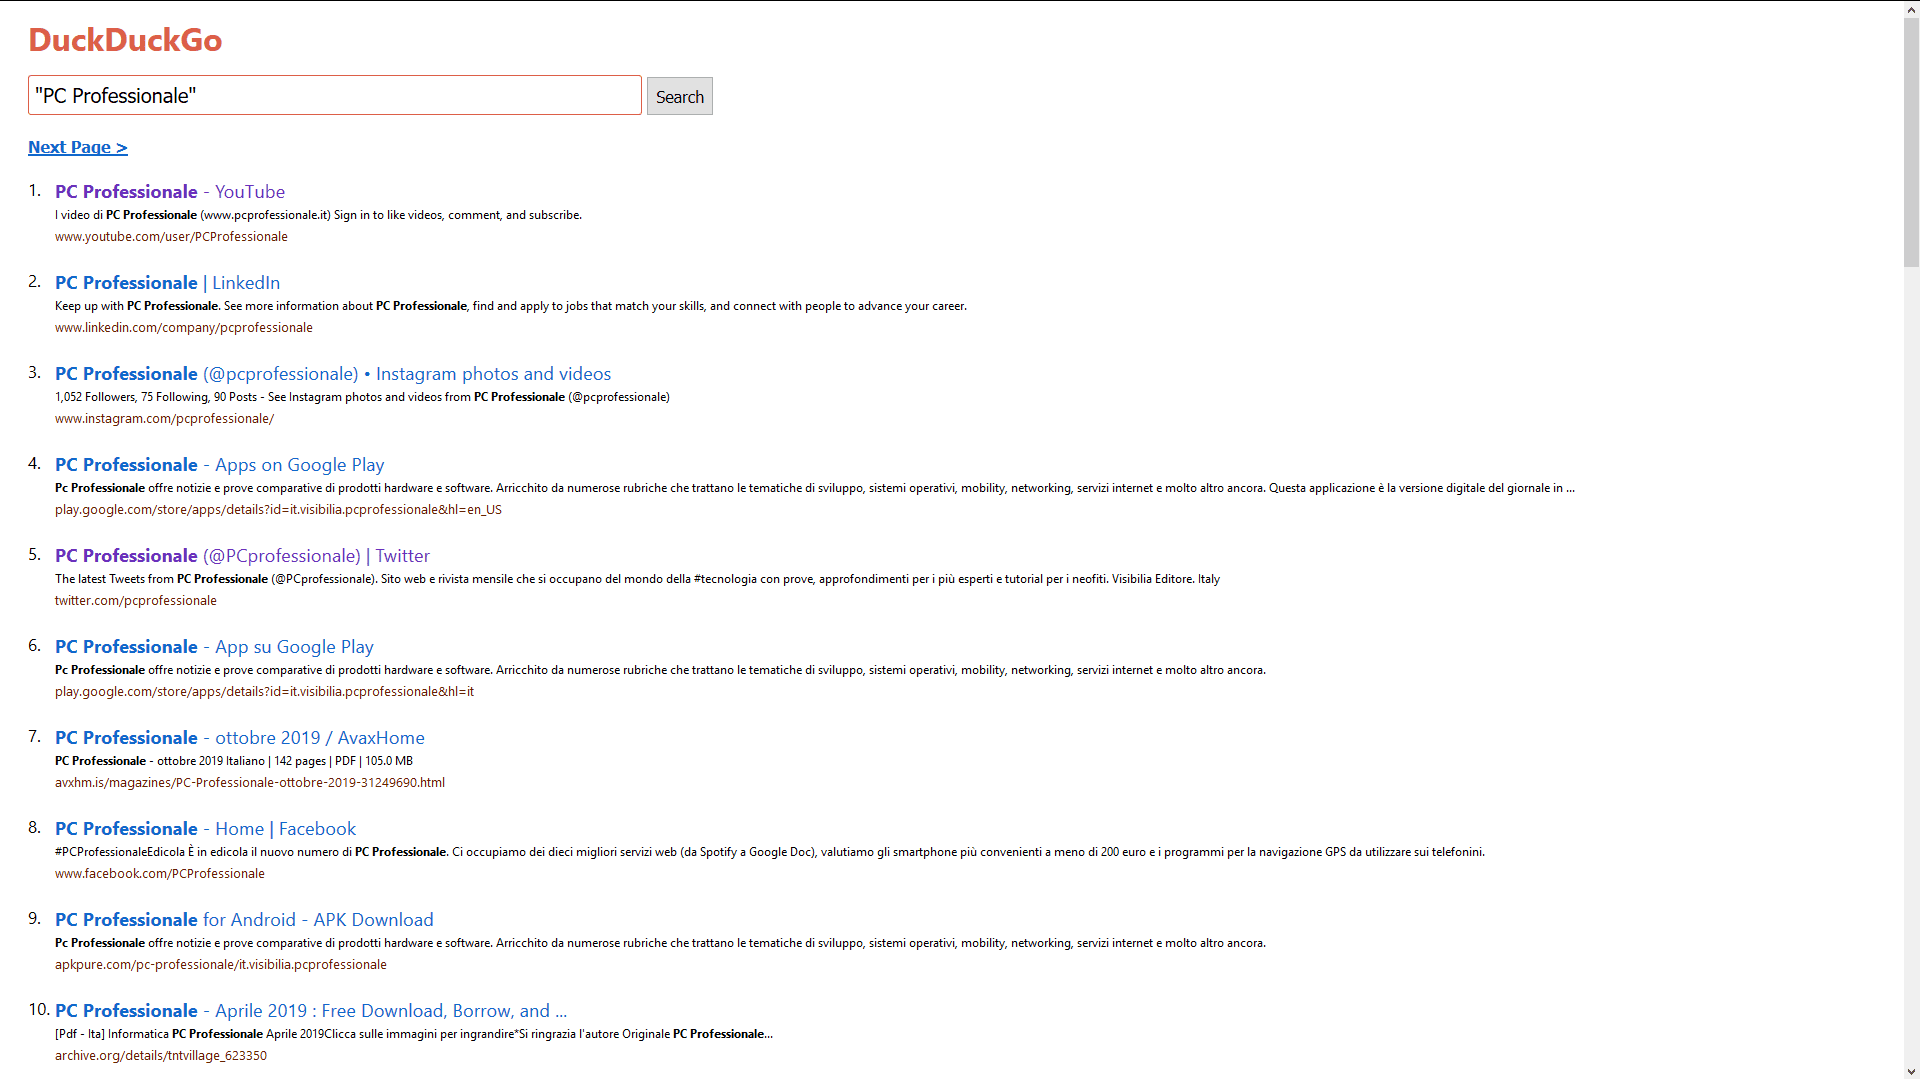Open the Apps on Google Play result

pos(219,465)
